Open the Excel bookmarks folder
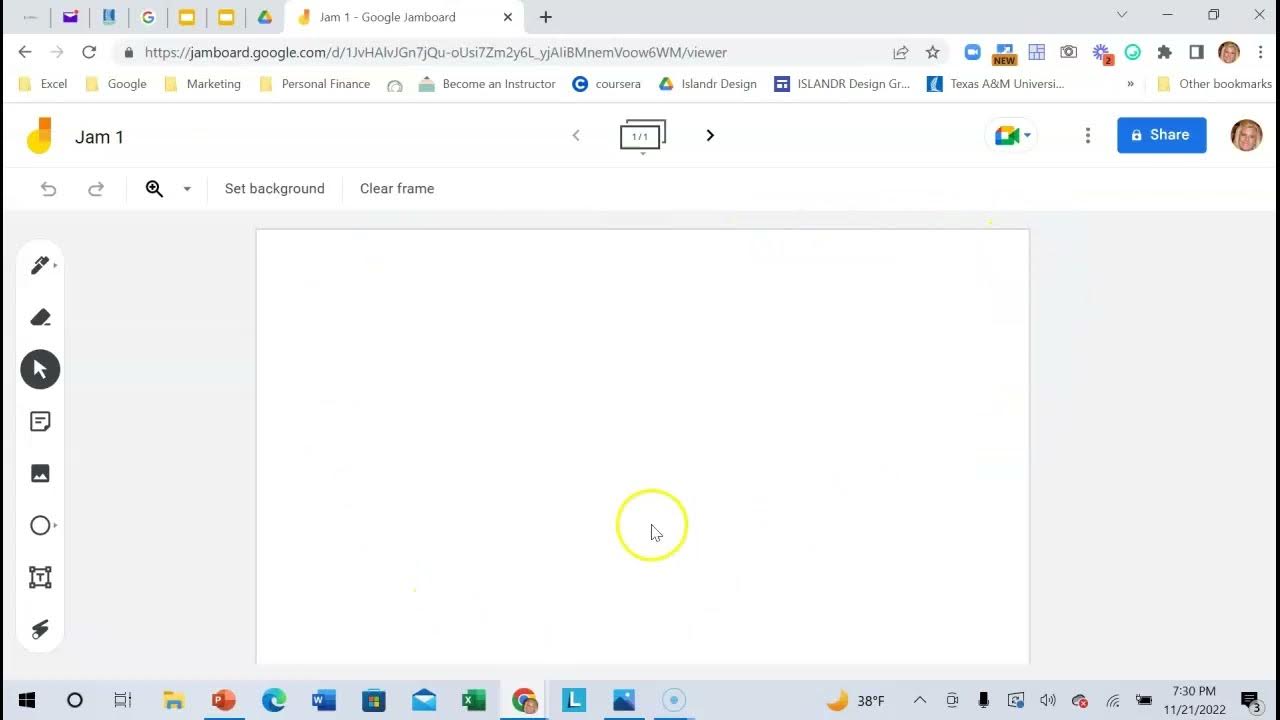 (x=43, y=84)
